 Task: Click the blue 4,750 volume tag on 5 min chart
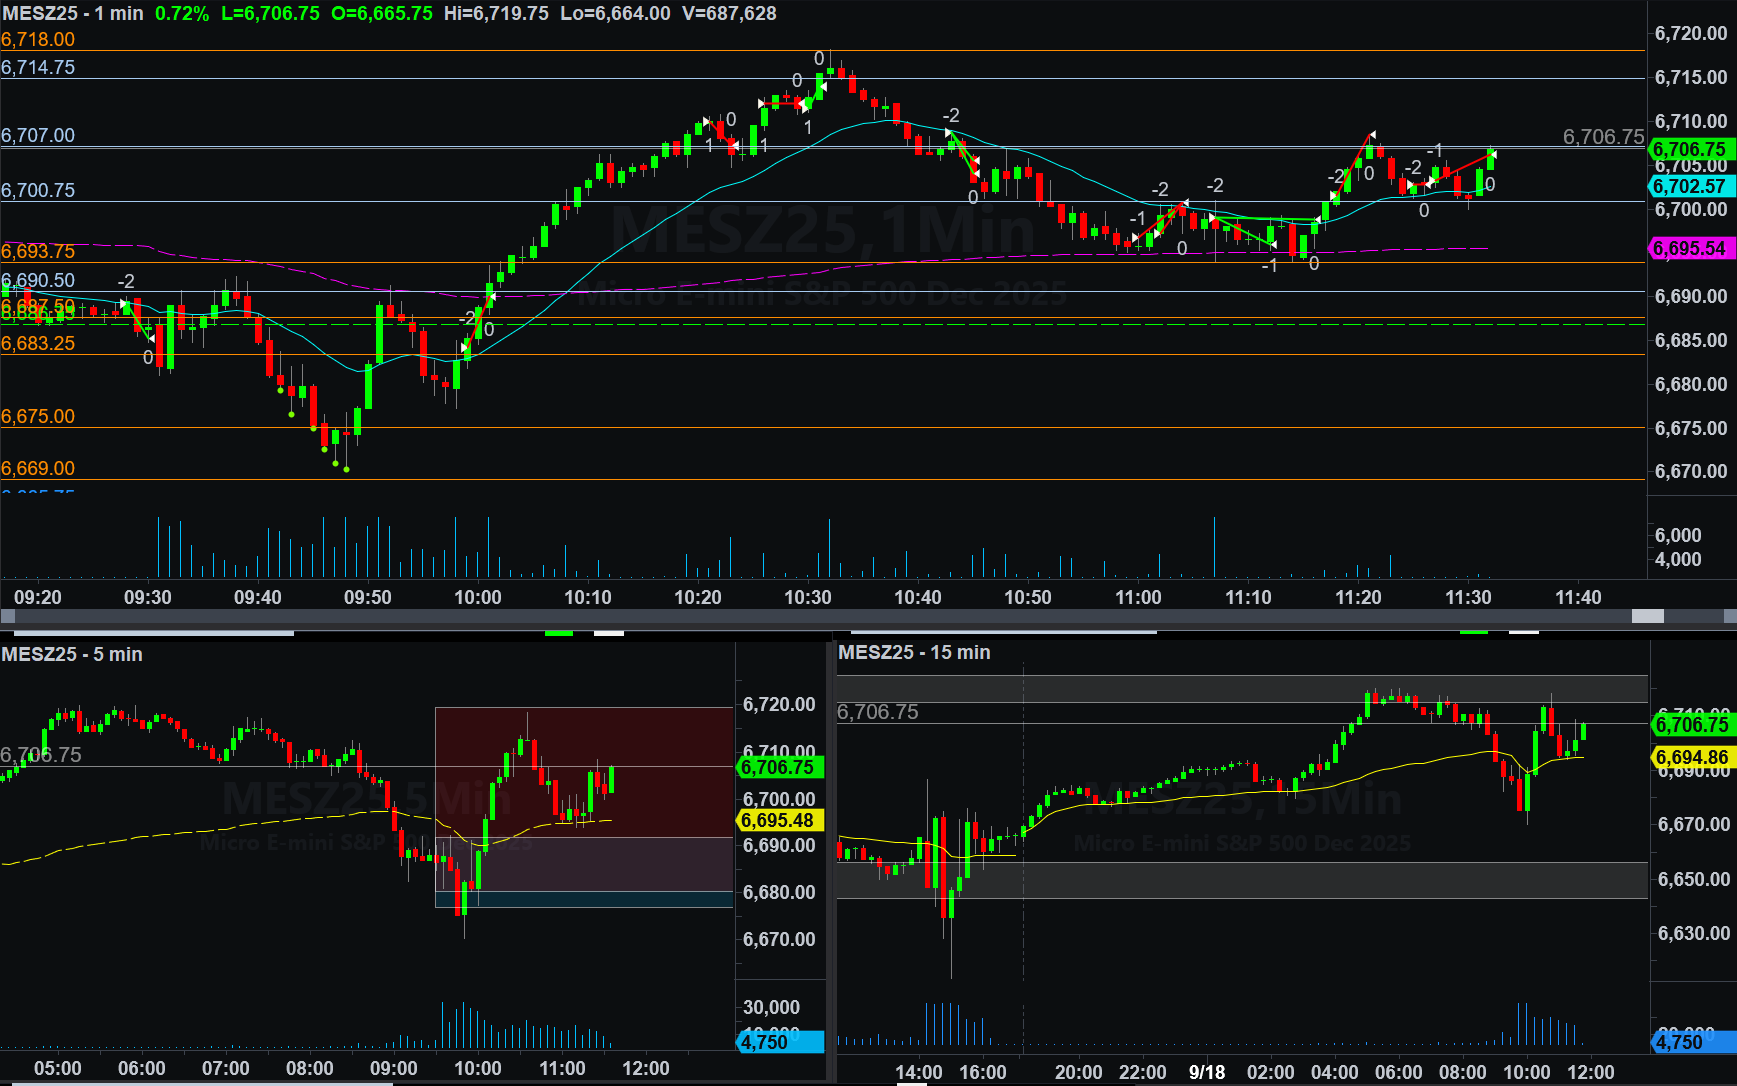pyautogui.click(x=780, y=1042)
